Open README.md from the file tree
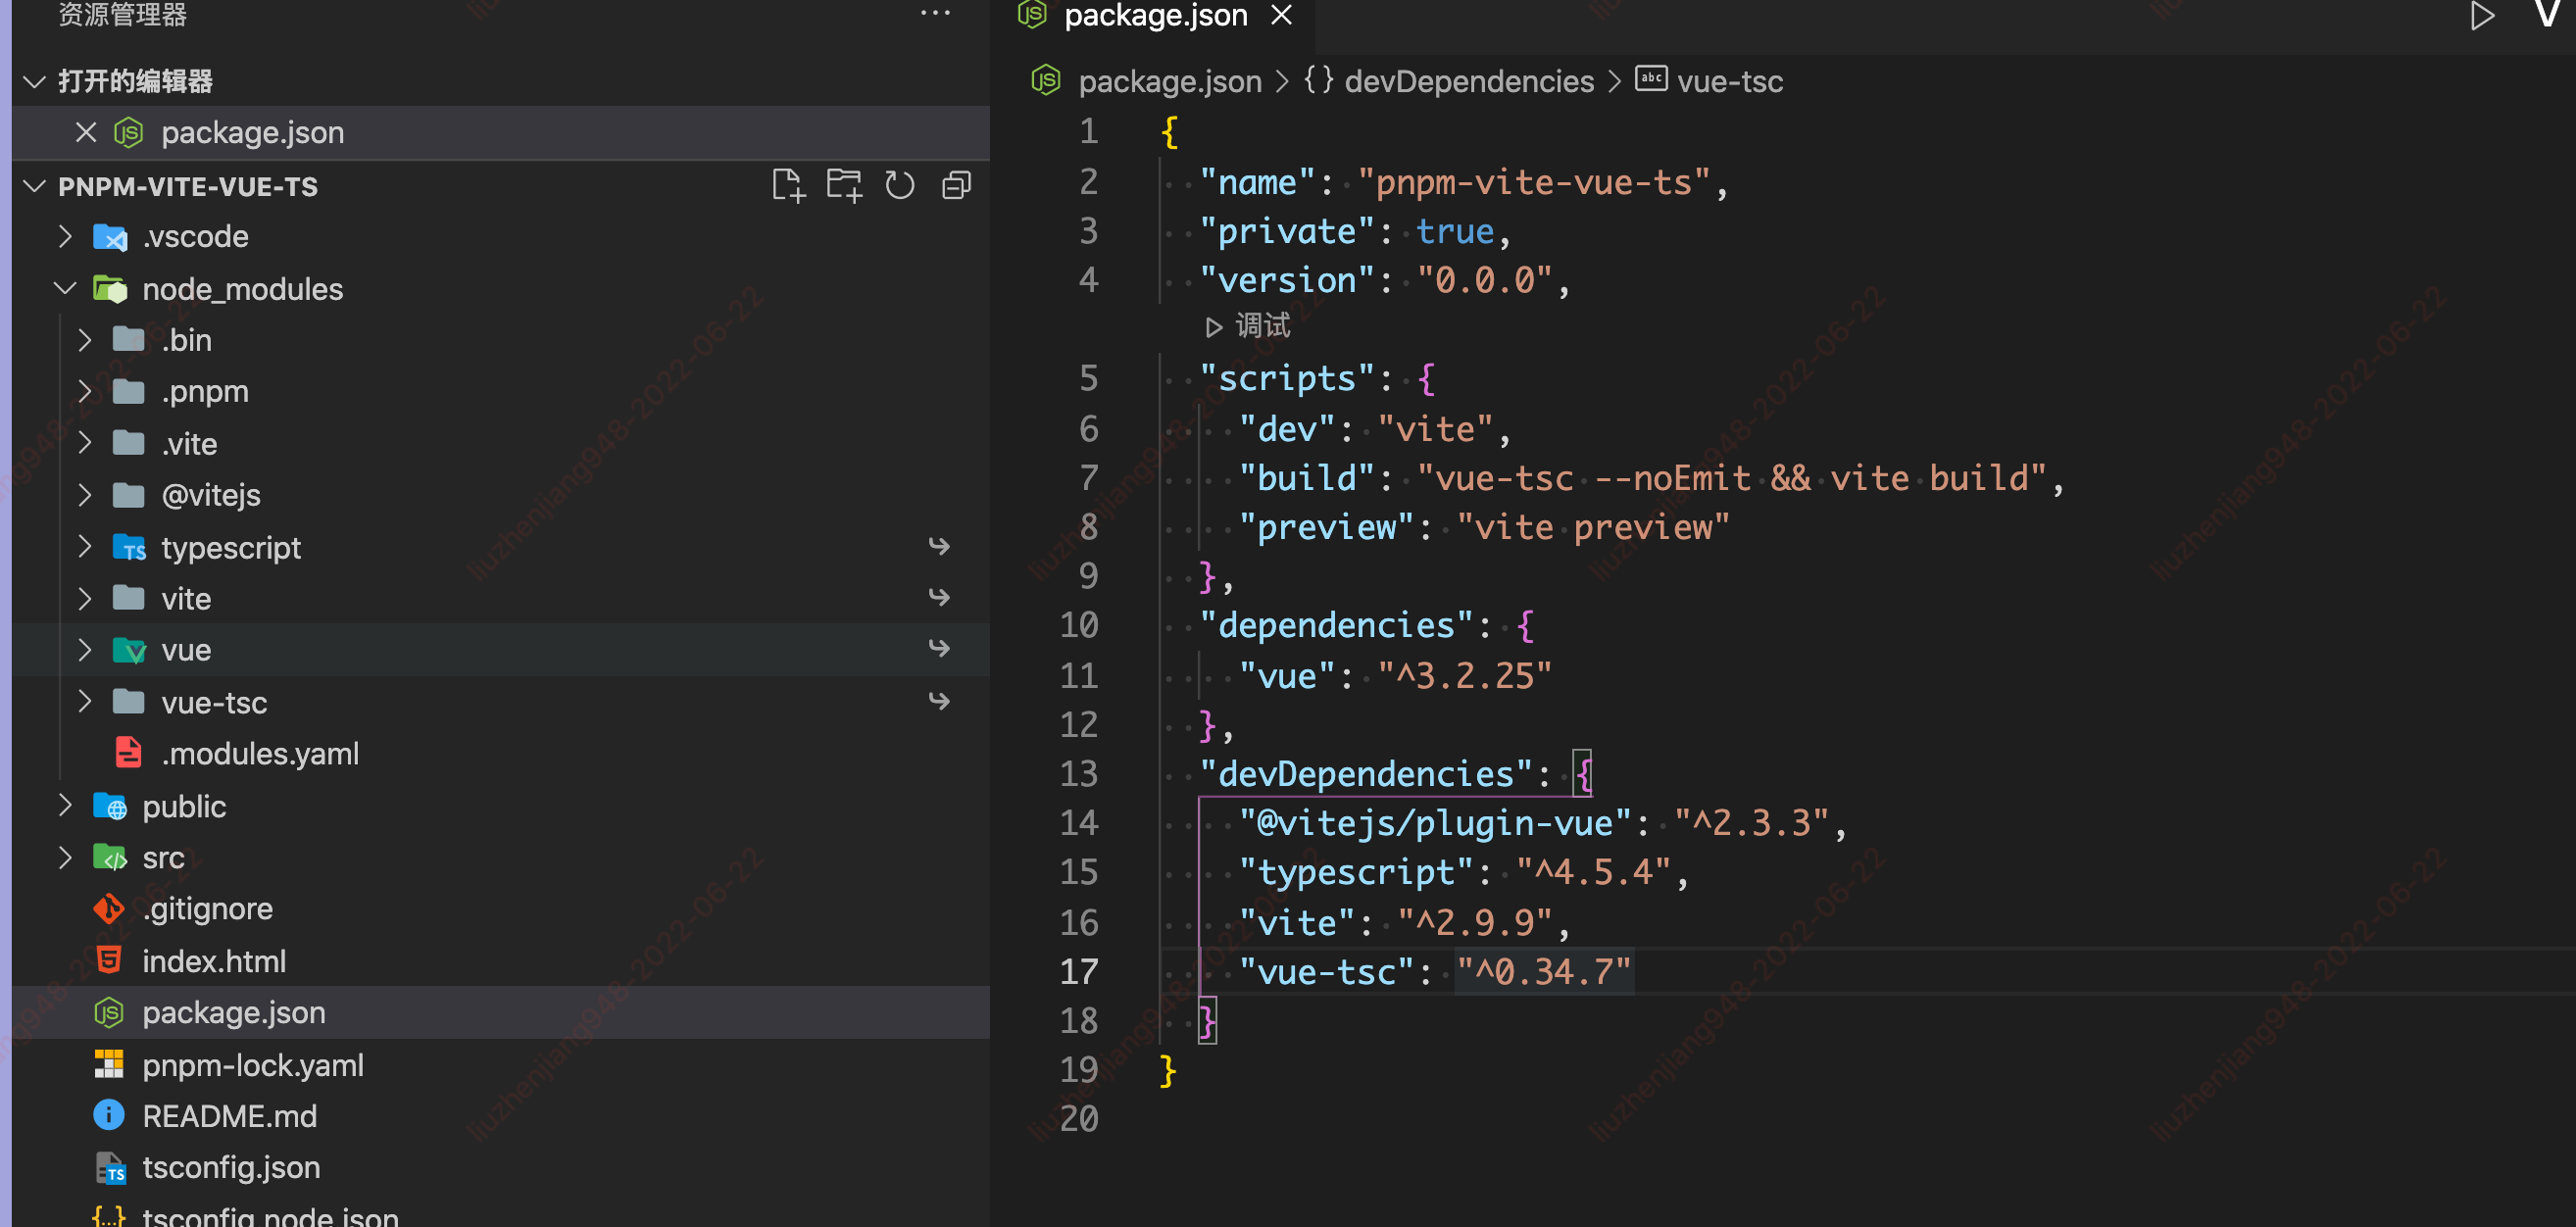 [501, 1115]
